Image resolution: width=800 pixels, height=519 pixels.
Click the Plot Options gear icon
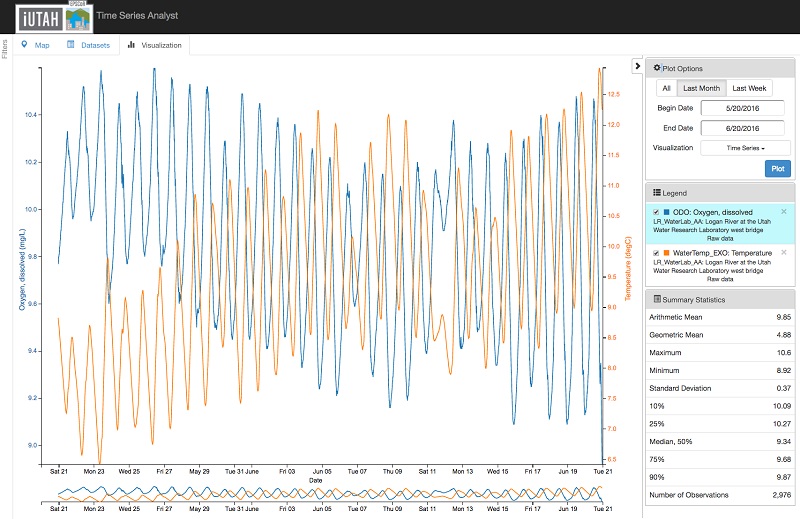click(657, 68)
